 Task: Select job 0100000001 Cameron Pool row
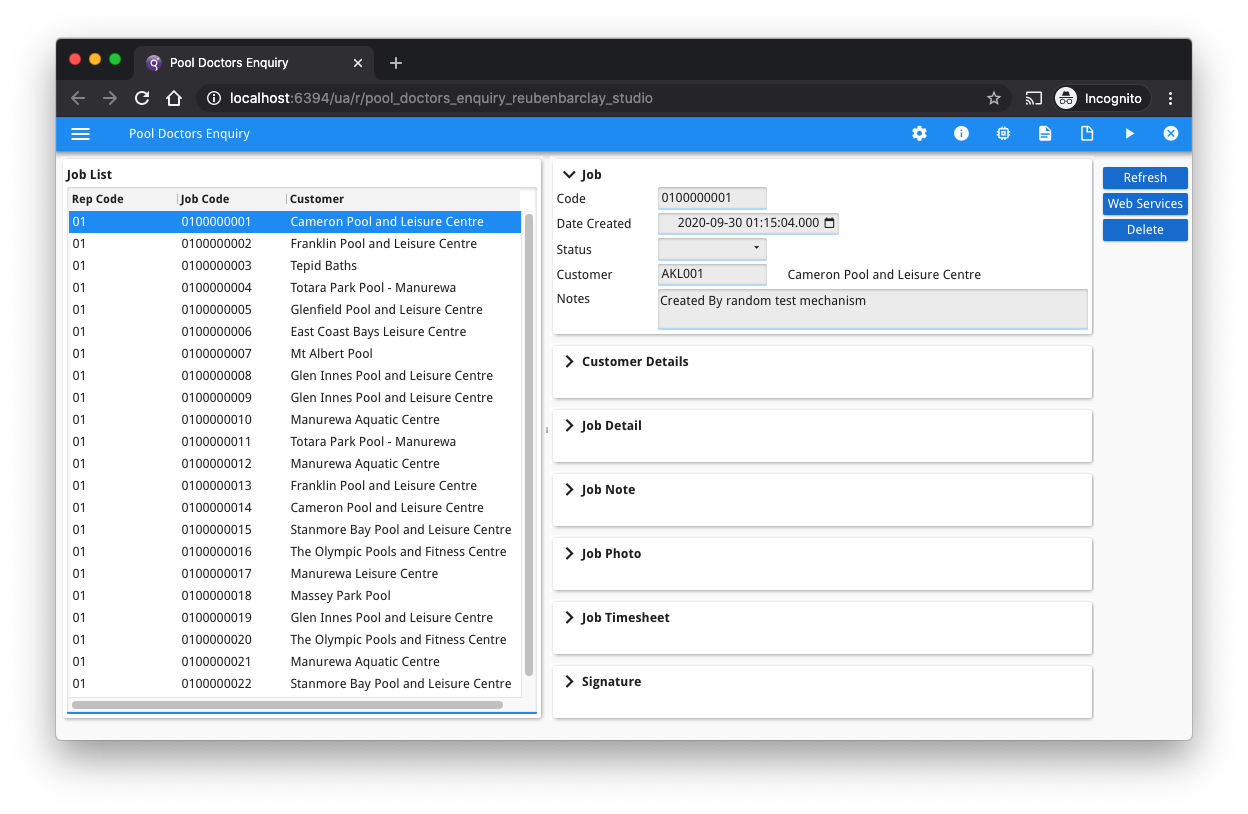tap(295, 222)
